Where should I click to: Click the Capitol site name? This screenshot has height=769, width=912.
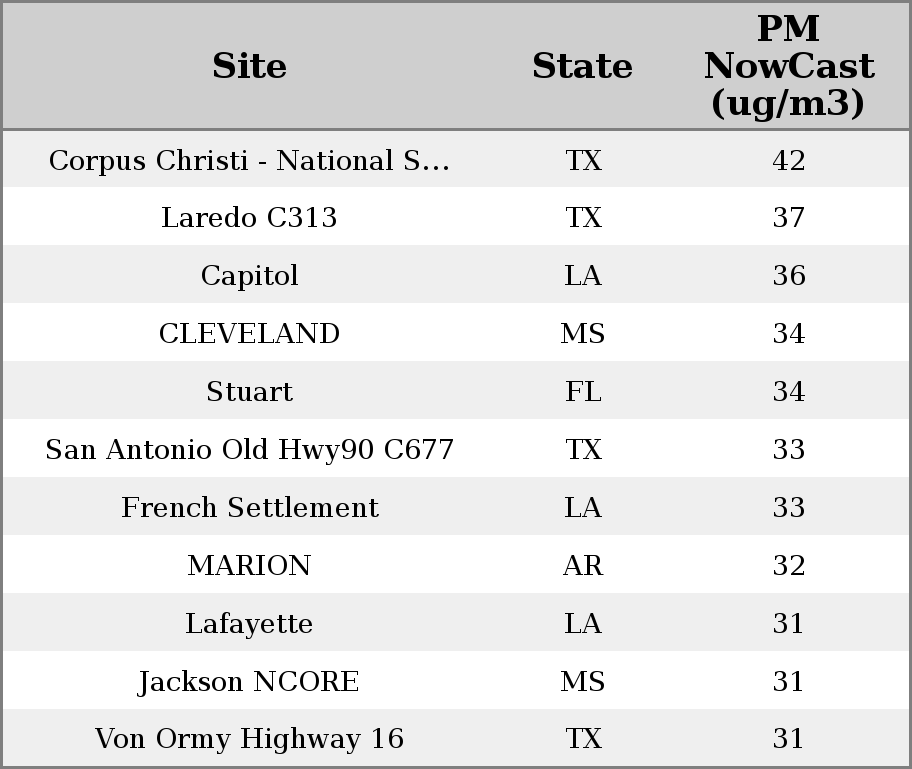(249, 276)
